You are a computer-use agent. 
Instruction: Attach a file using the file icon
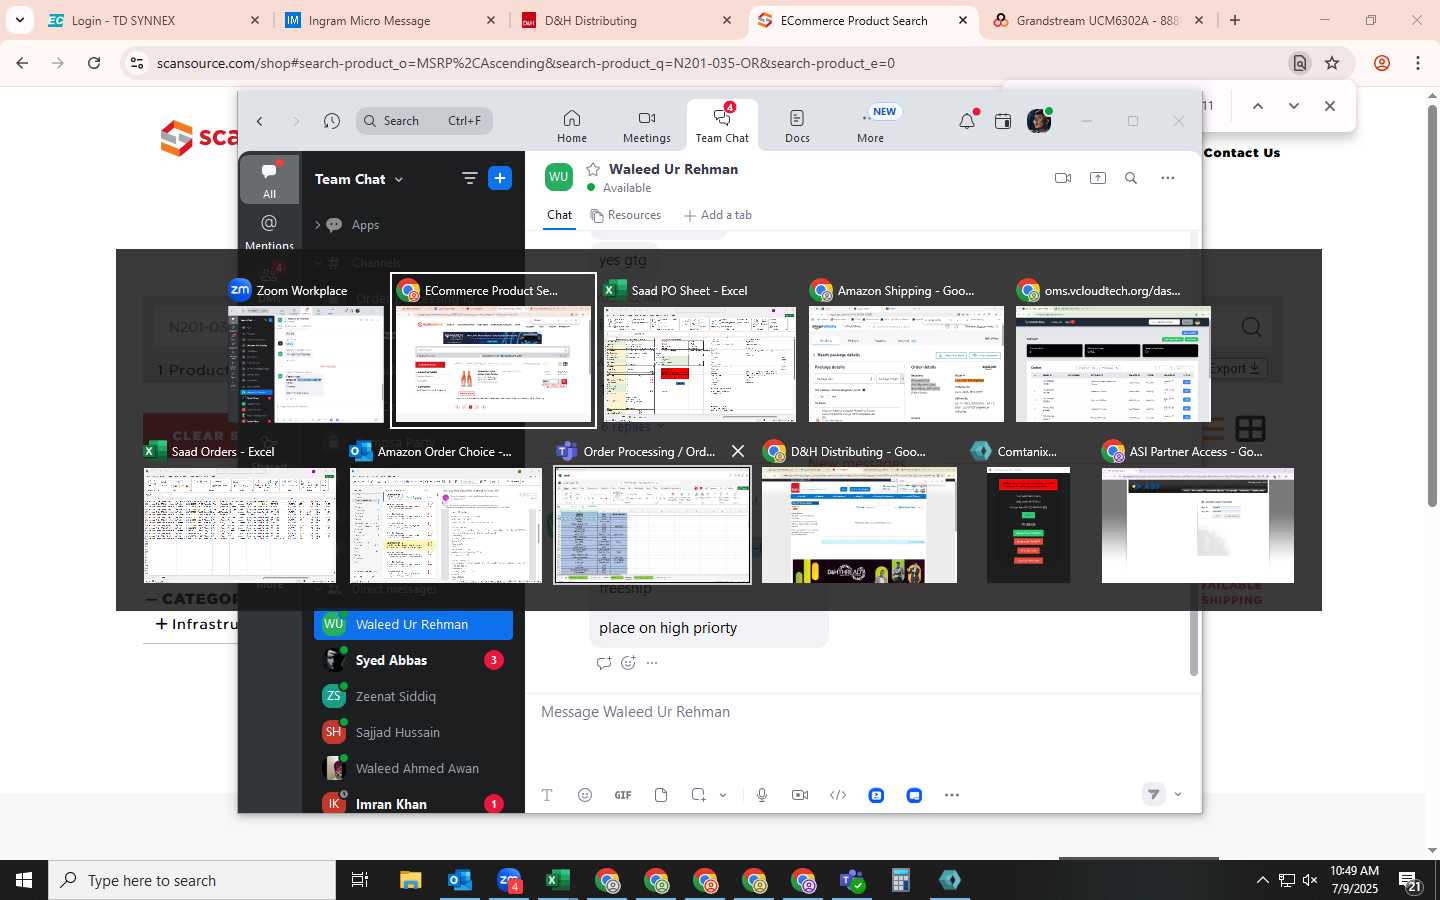pos(661,795)
